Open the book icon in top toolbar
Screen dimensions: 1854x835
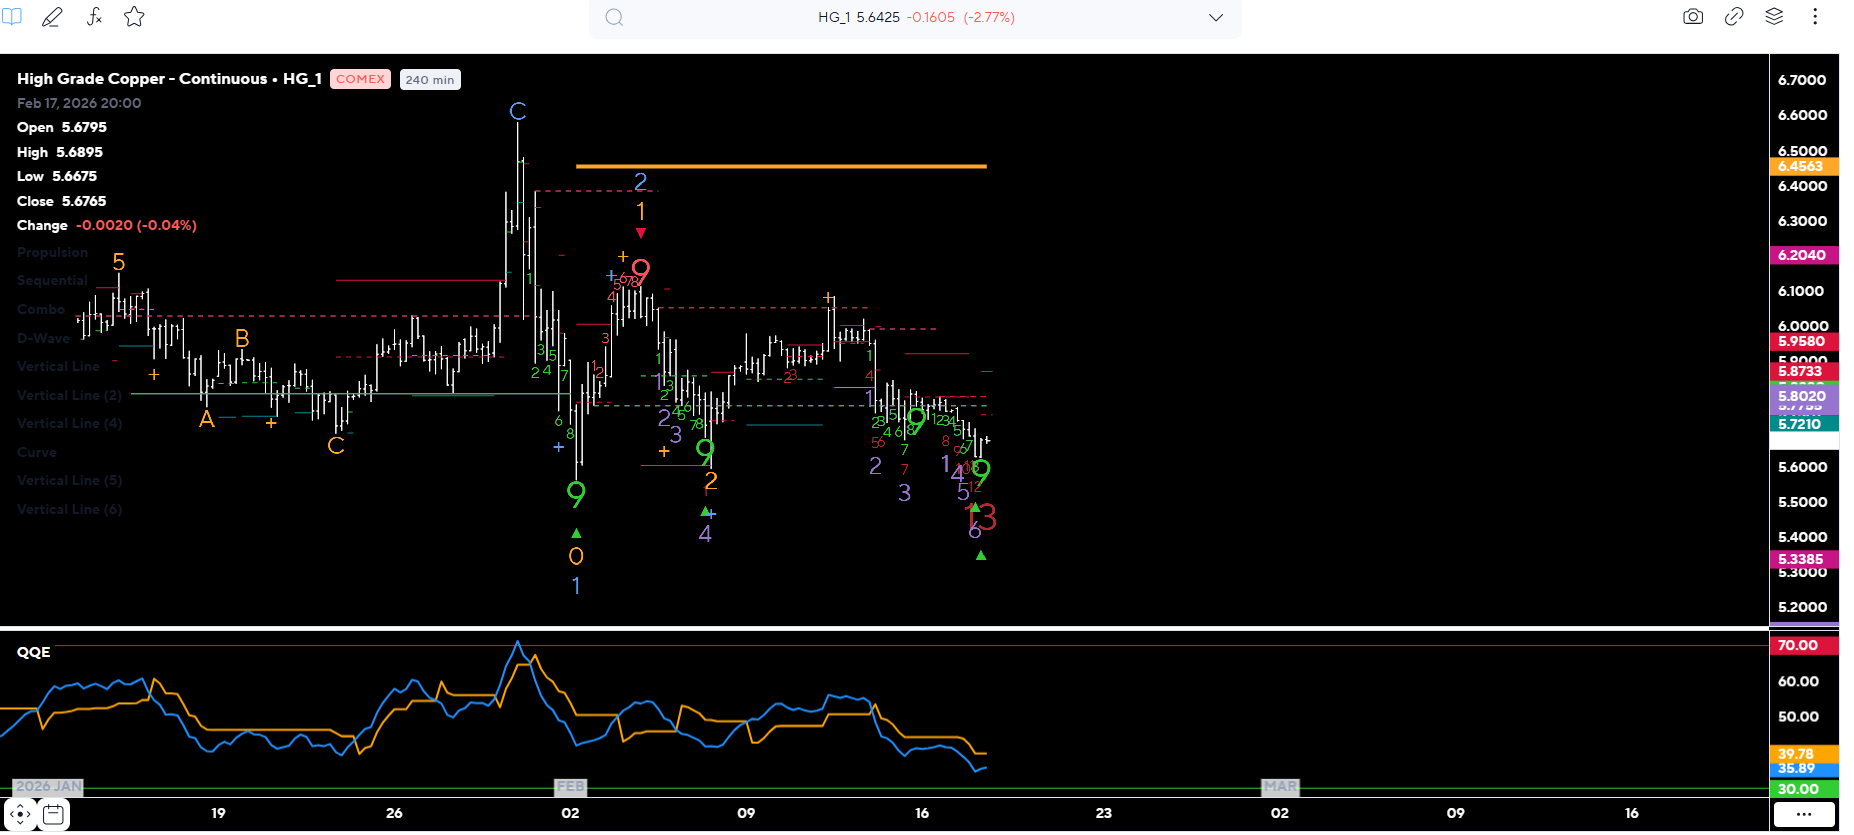[12, 17]
